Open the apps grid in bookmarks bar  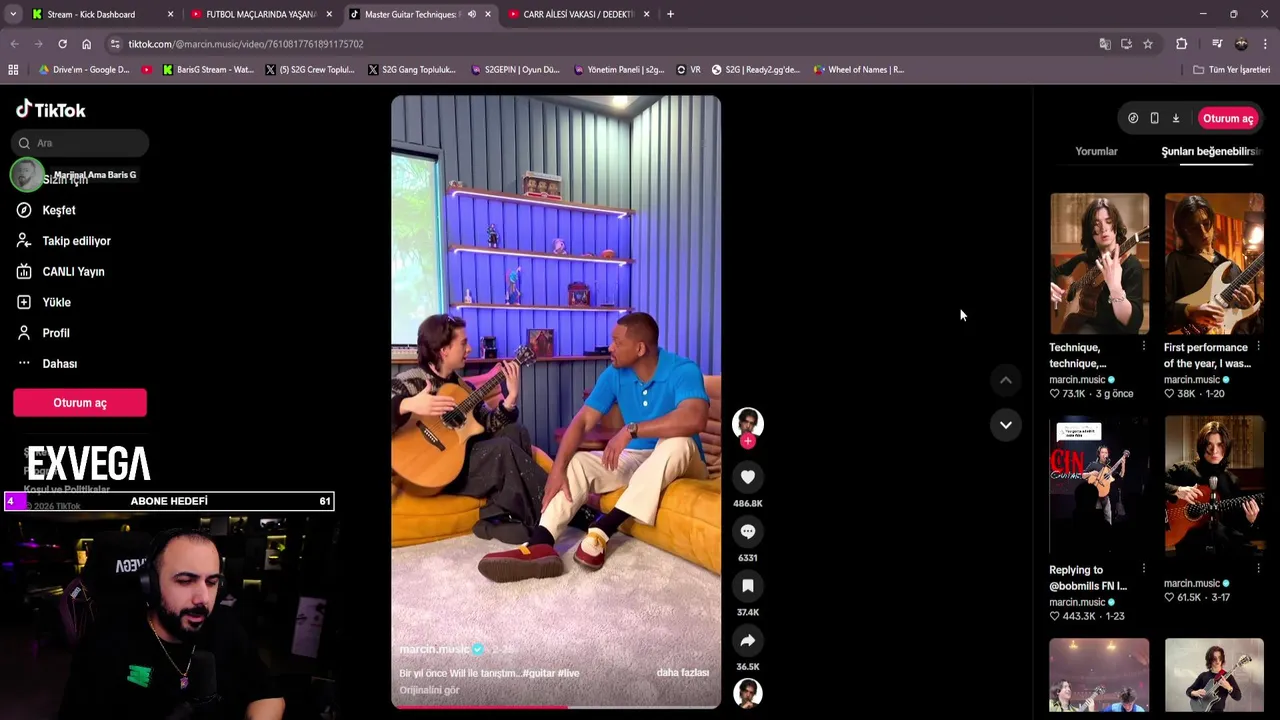coord(13,70)
